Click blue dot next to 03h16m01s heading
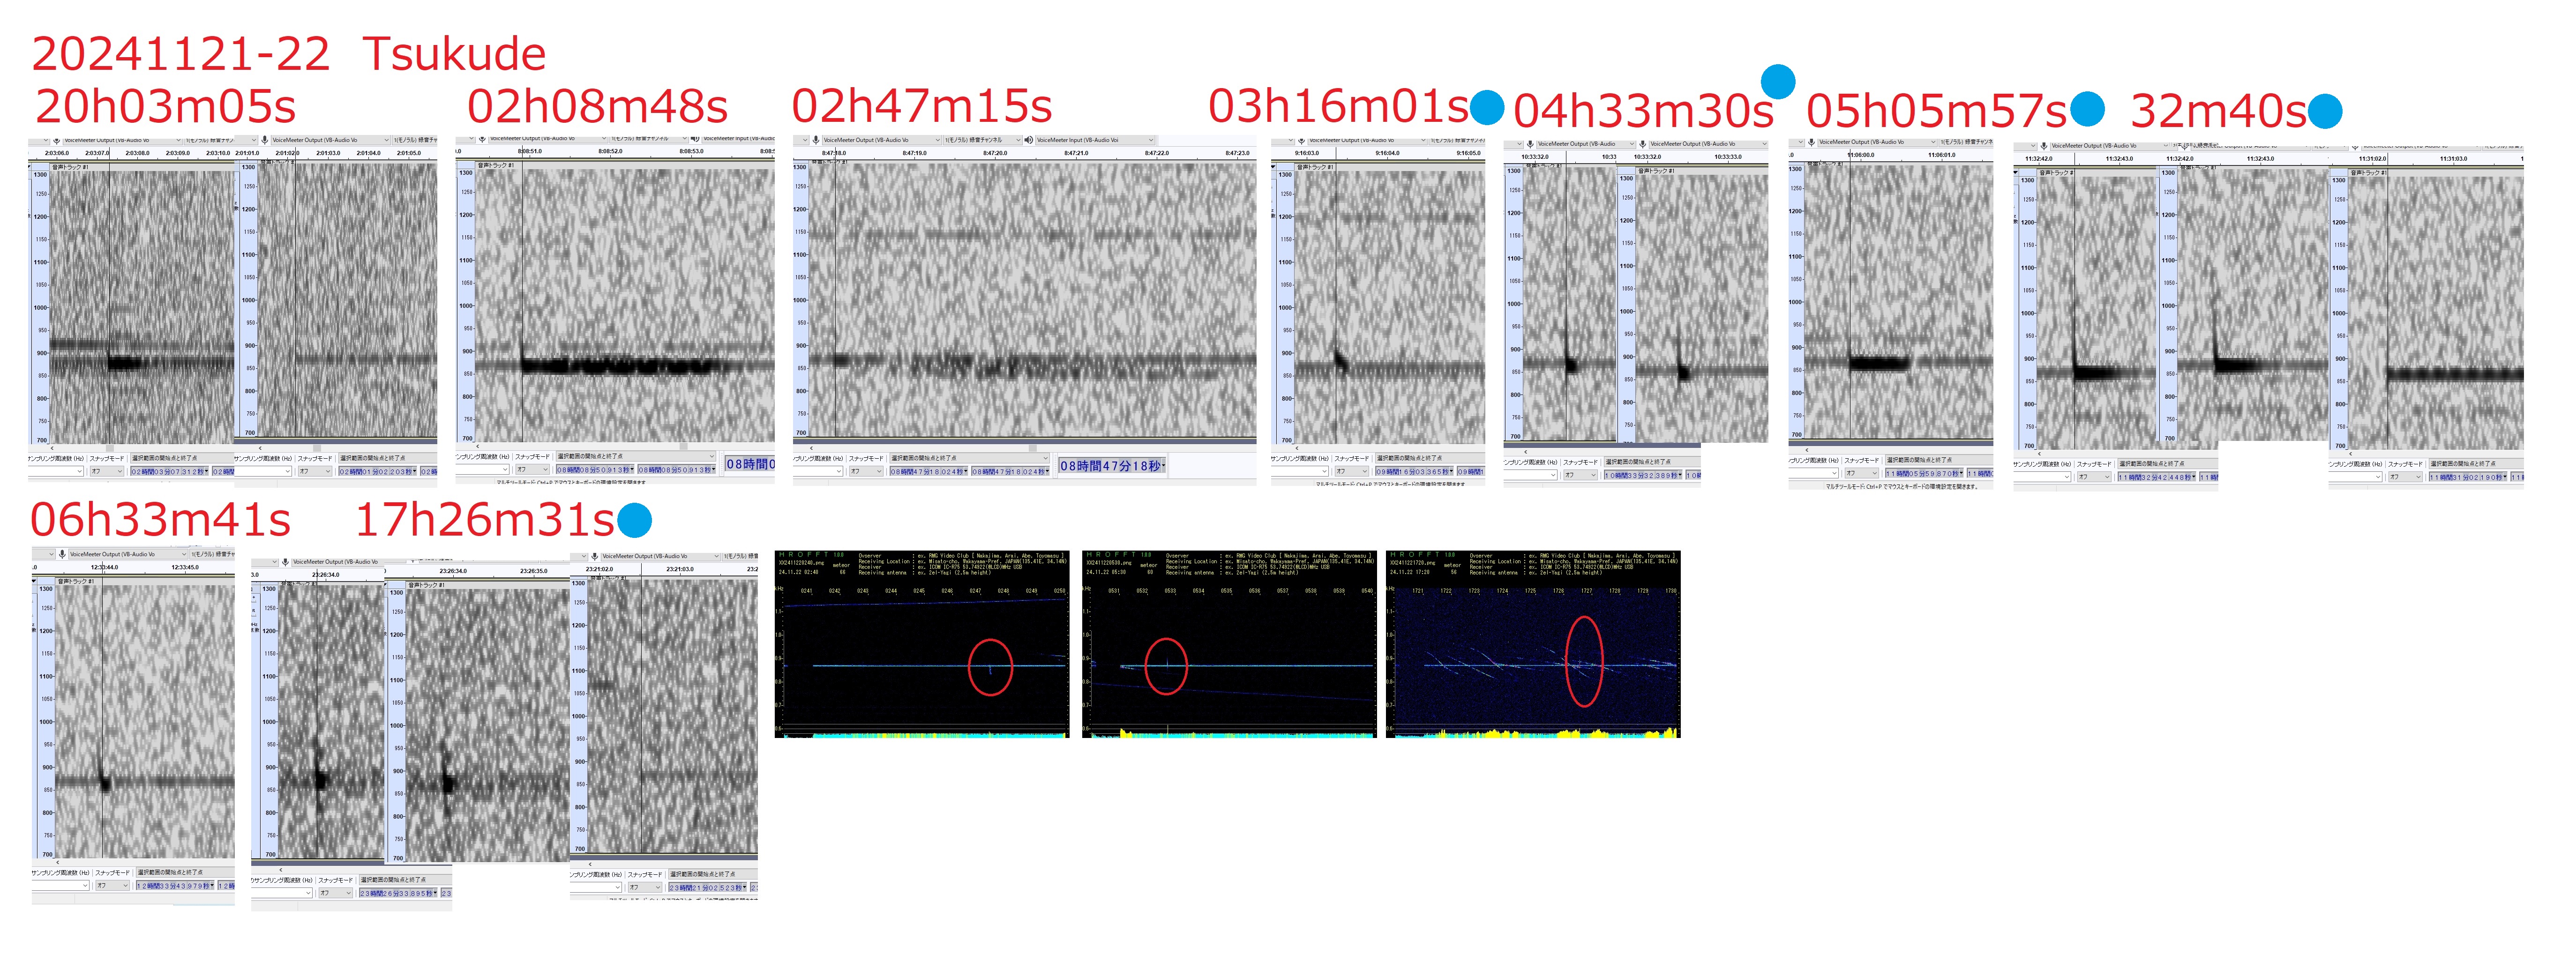Image resolution: width=2576 pixels, height=954 pixels. pos(1487,107)
